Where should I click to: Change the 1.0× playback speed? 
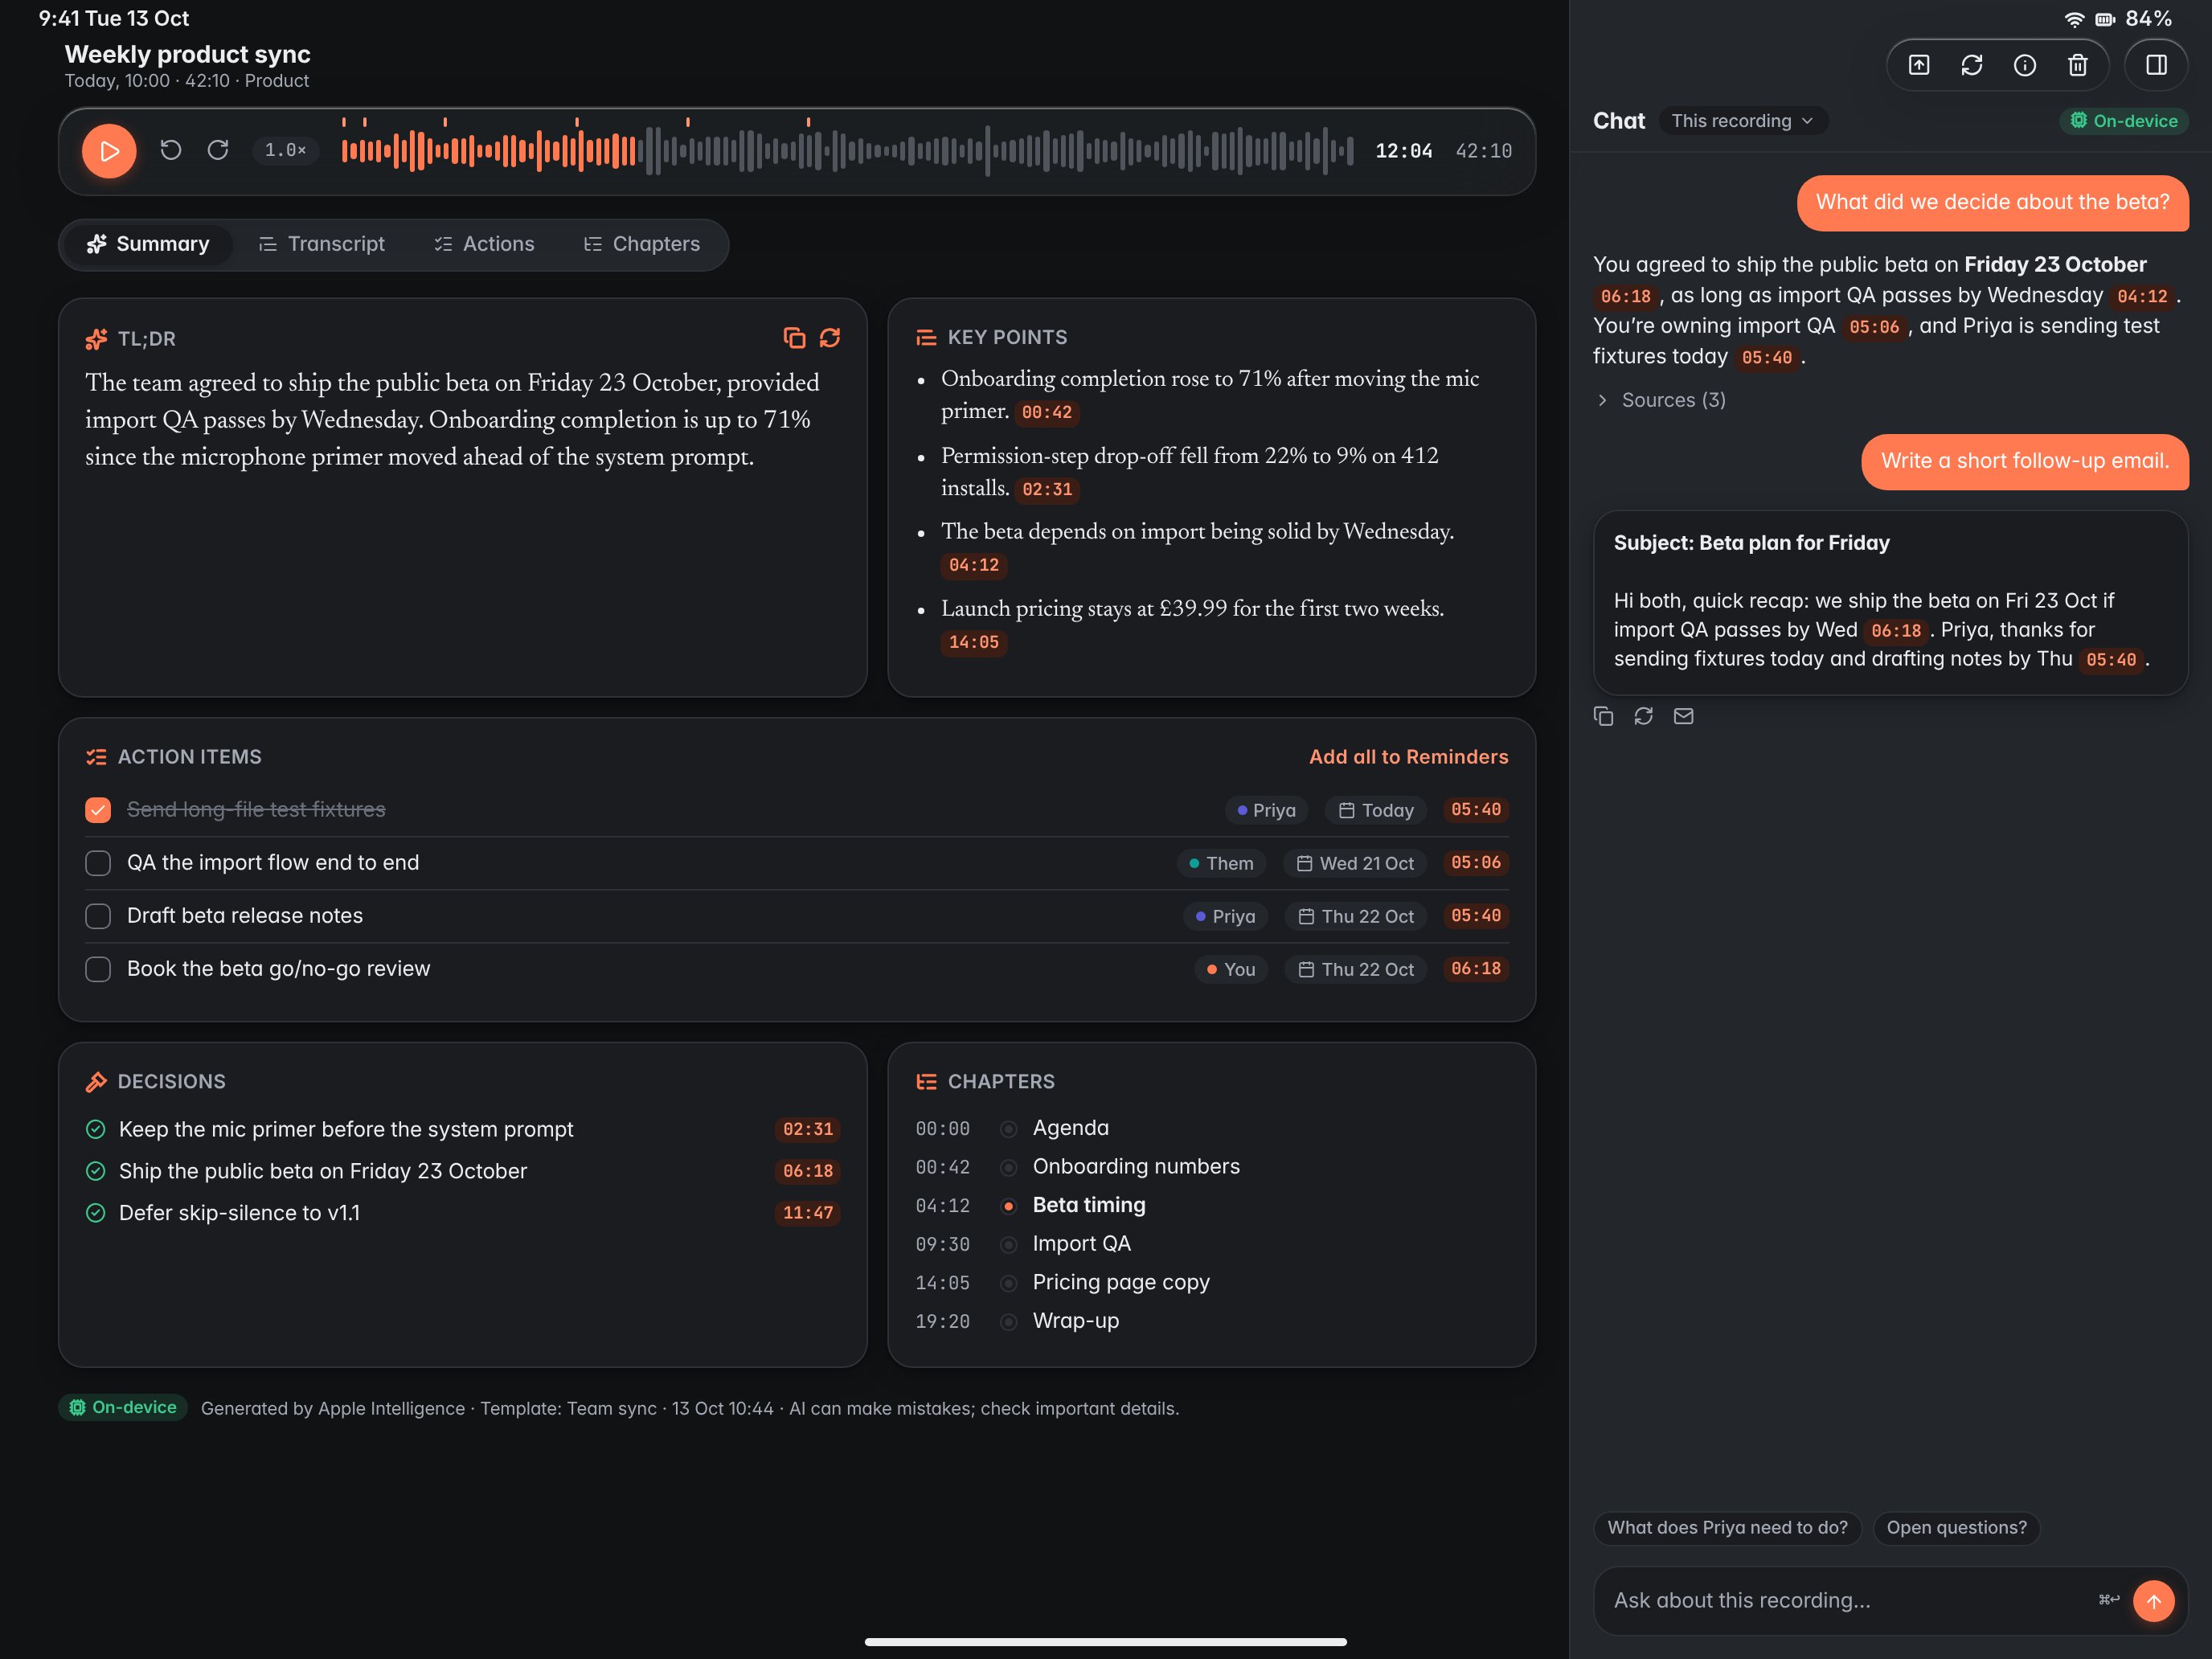pos(285,150)
